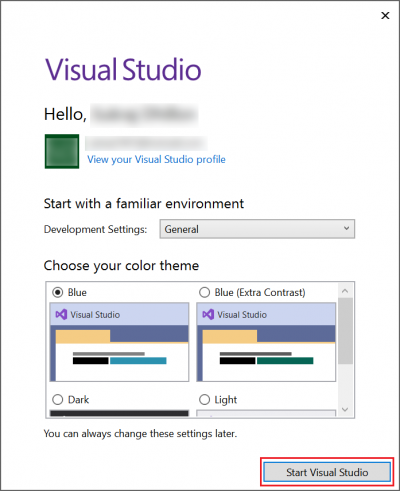Click the Blue (Extra Contrast) preview thumbnail
This screenshot has width=400, height=491.
click(x=266, y=342)
